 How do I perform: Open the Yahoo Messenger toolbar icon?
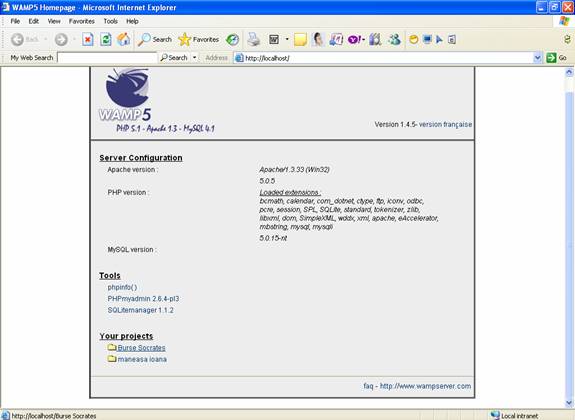click(x=355, y=39)
